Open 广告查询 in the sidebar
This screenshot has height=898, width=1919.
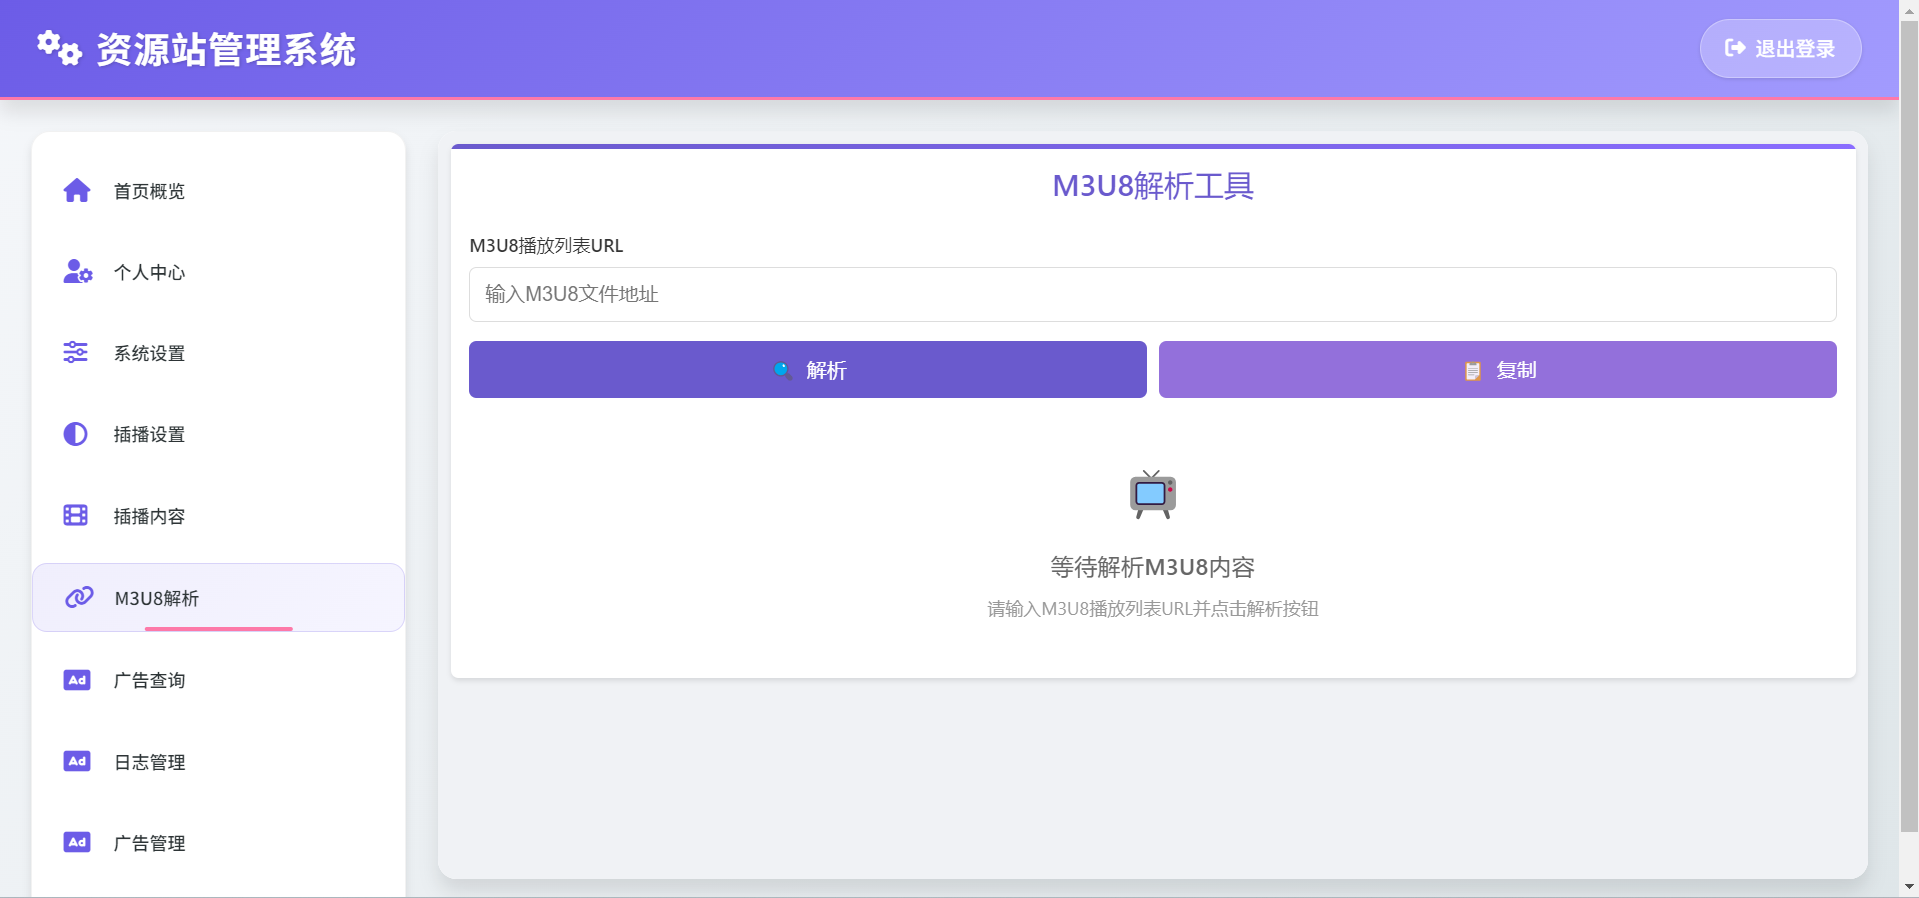219,680
